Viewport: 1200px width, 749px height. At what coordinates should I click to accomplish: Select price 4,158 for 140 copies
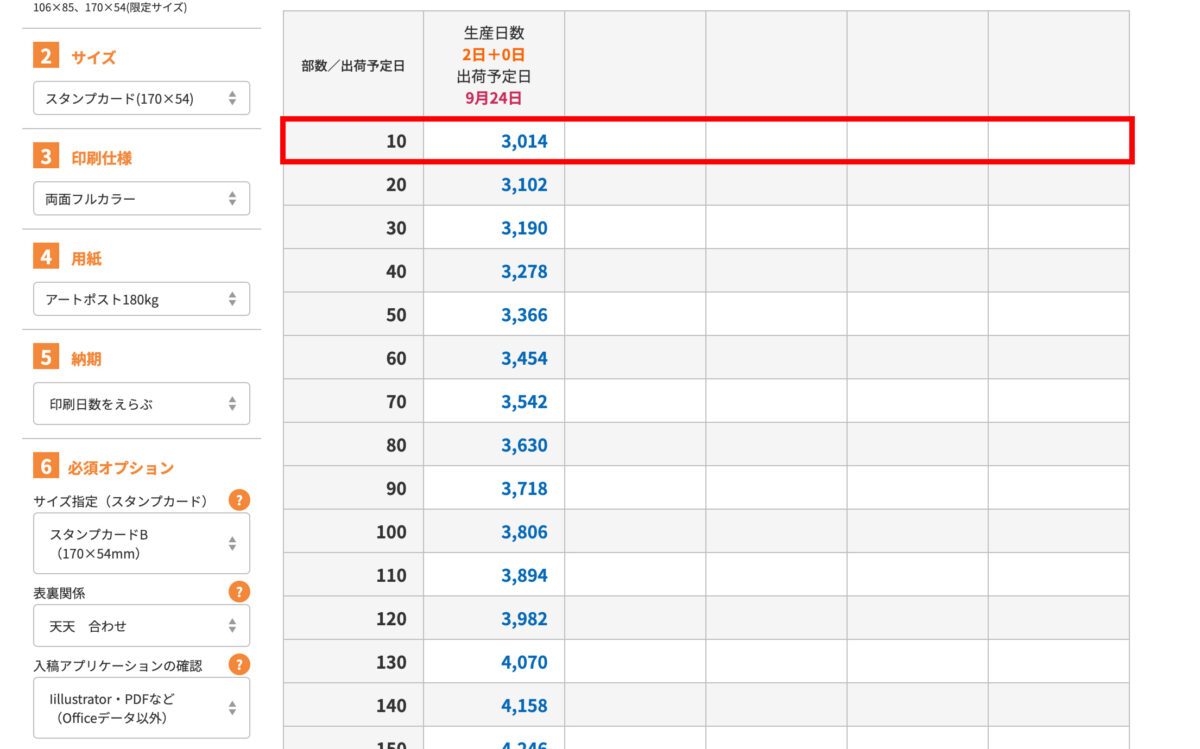[524, 706]
